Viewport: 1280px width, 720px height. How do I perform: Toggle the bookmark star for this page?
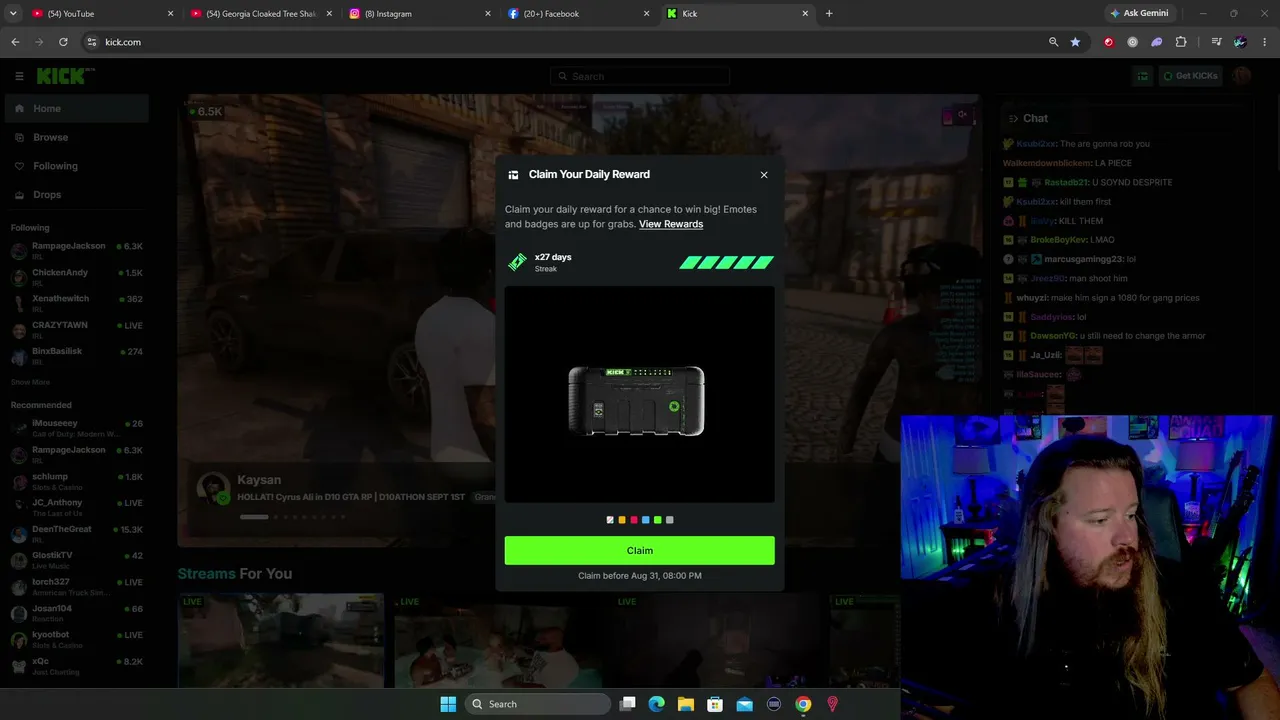point(1075,42)
